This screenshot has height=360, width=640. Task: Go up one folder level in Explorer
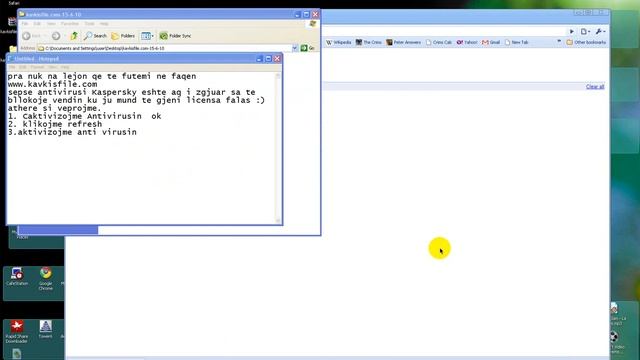(74, 36)
